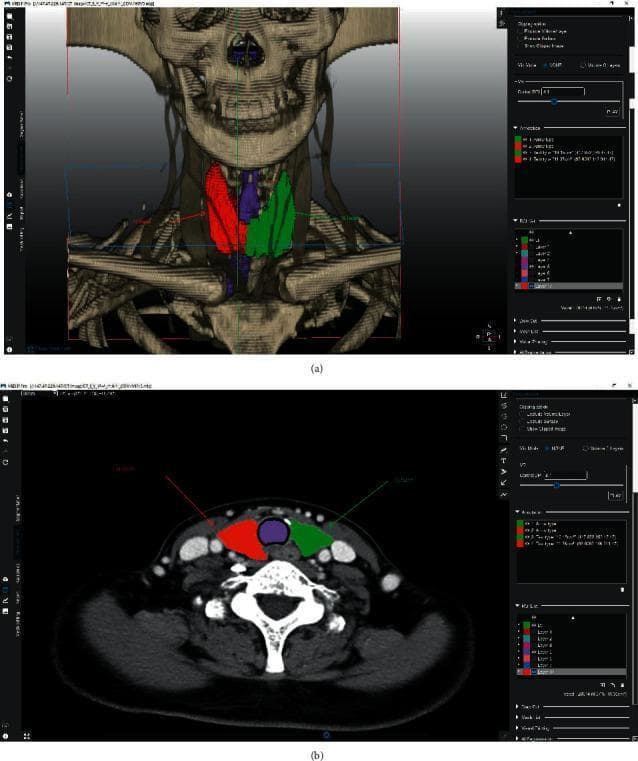Collapse the ROI List section in the bottom window

[517, 606]
